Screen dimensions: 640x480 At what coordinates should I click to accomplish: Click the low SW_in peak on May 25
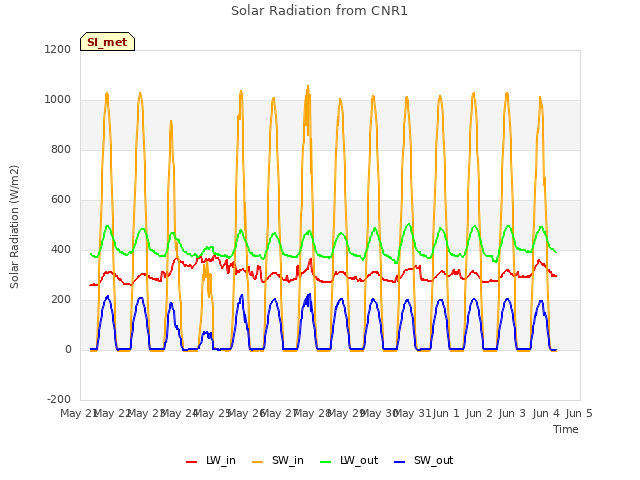(x=207, y=263)
